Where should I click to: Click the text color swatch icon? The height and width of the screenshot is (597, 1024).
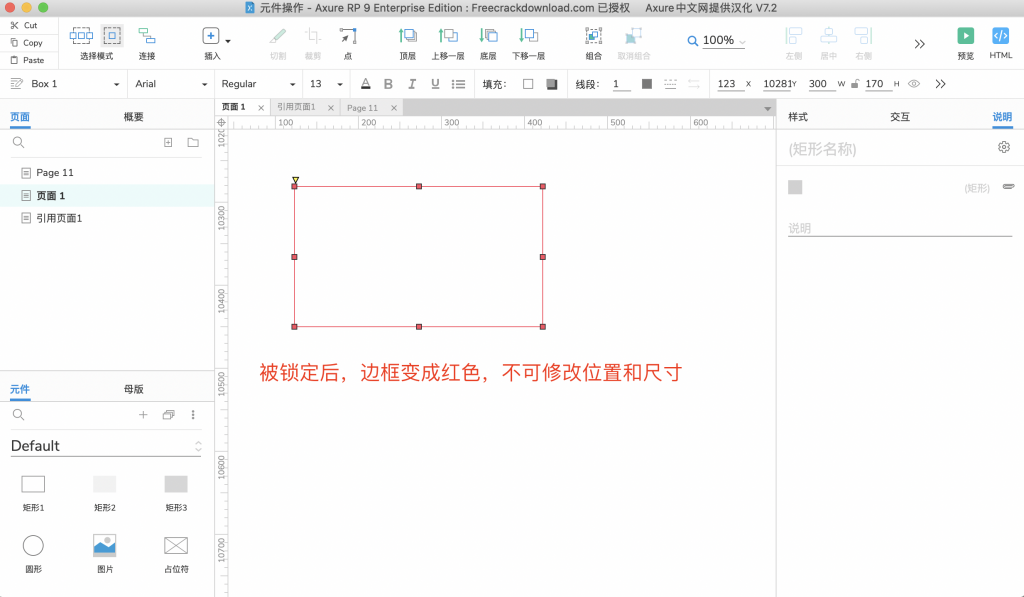click(365, 84)
